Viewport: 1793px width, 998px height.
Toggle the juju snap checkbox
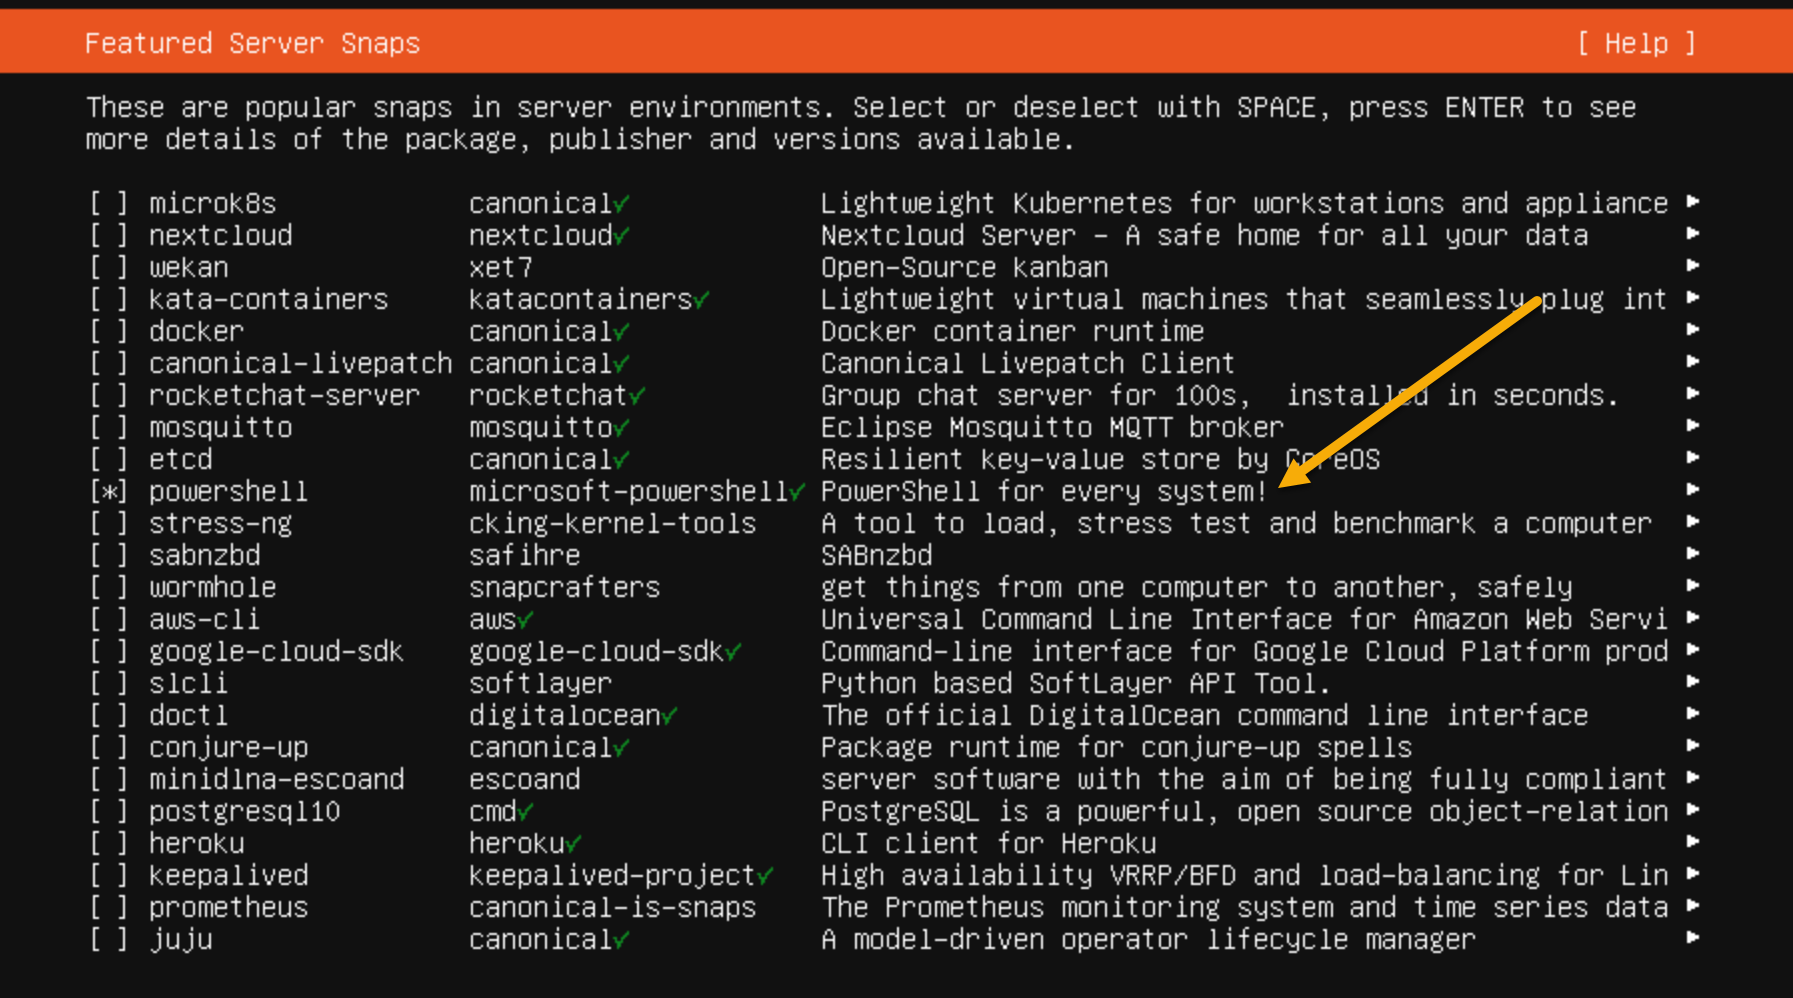click(109, 940)
